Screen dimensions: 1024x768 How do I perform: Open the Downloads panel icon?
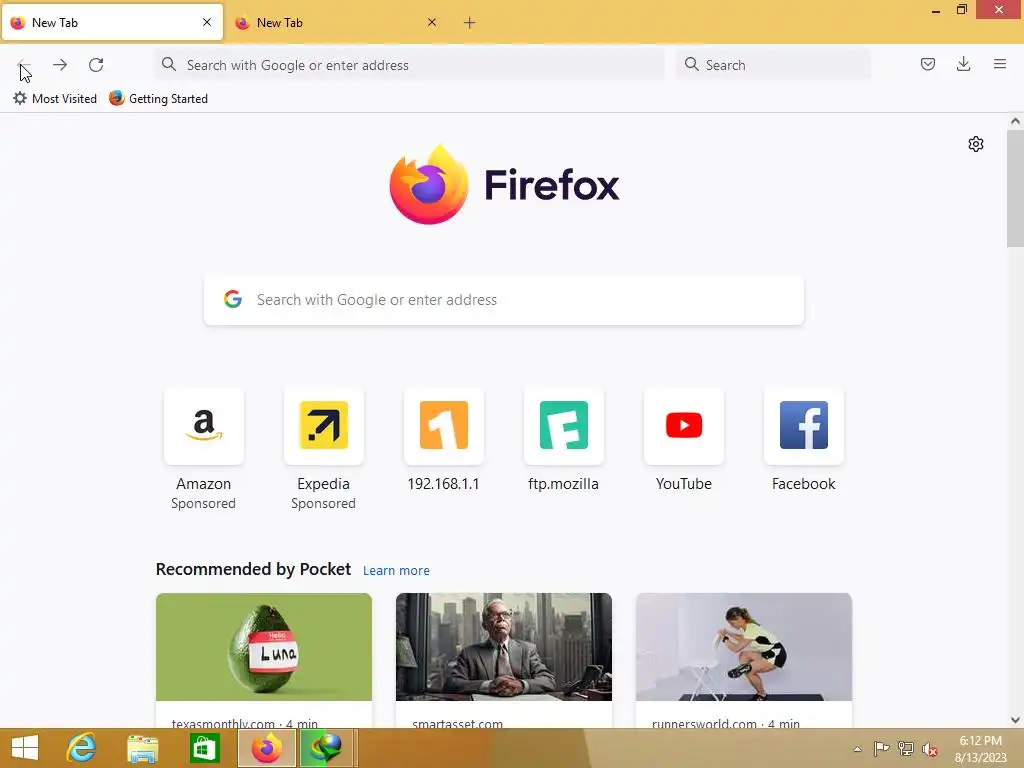[963, 64]
